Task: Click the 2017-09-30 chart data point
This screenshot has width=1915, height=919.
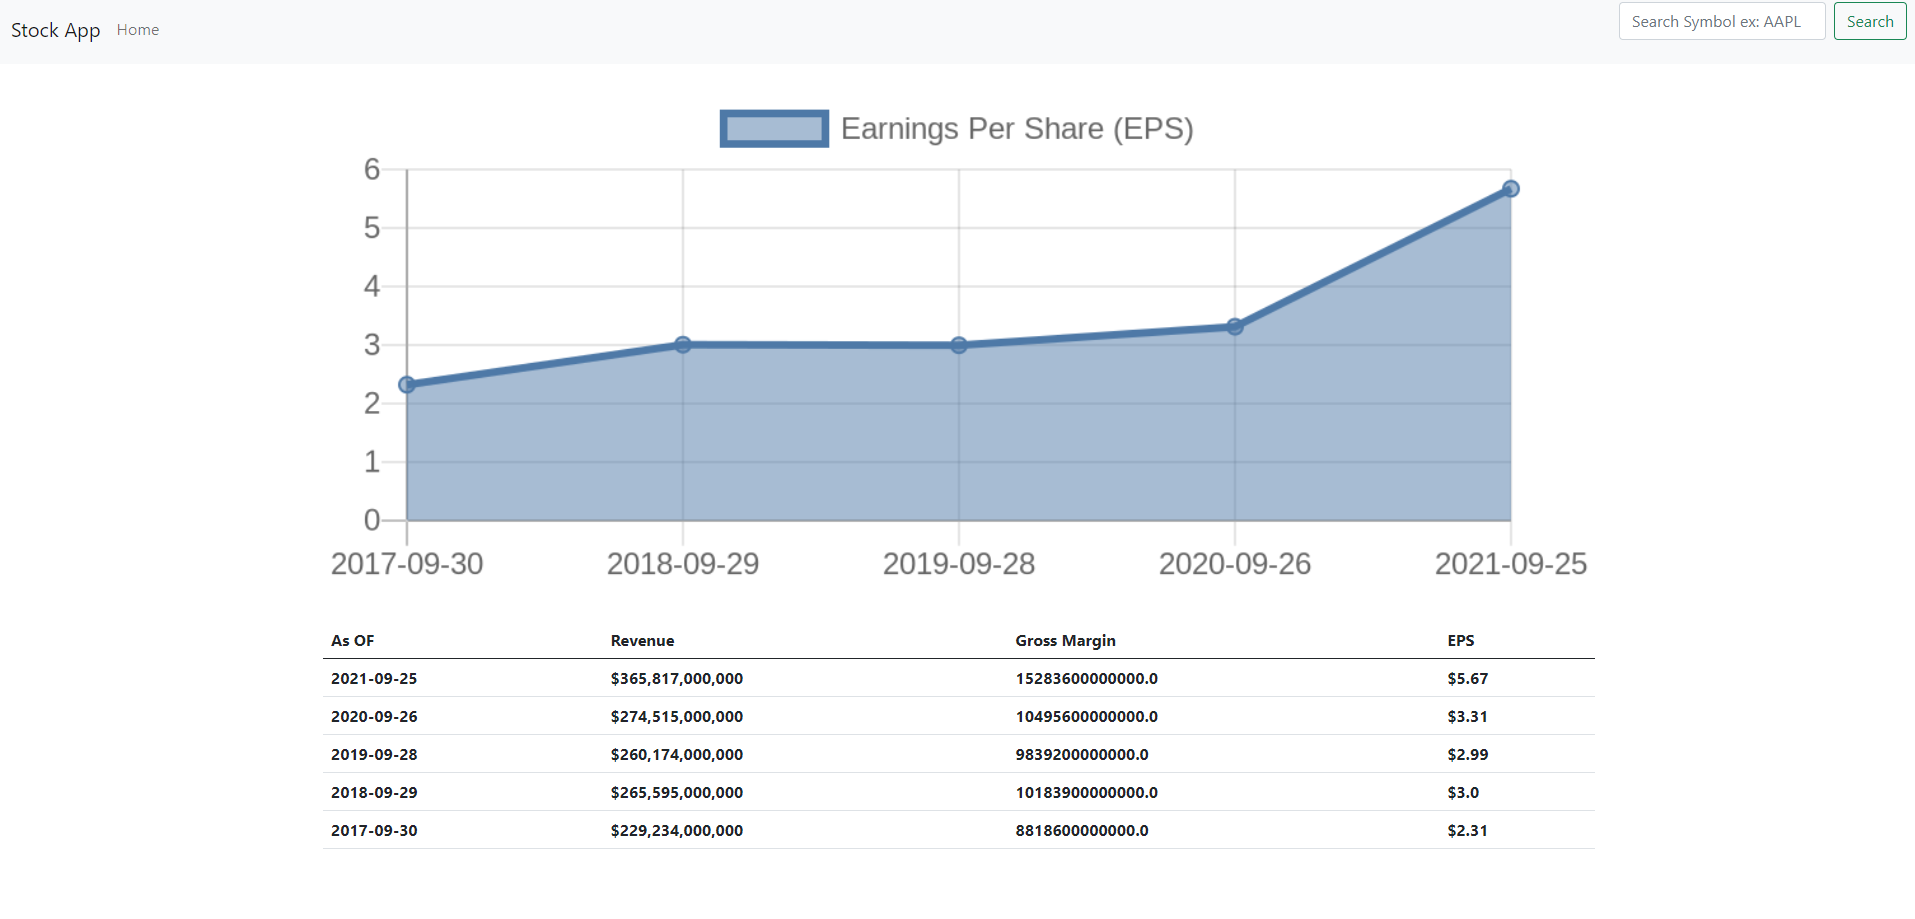Action: tap(407, 385)
